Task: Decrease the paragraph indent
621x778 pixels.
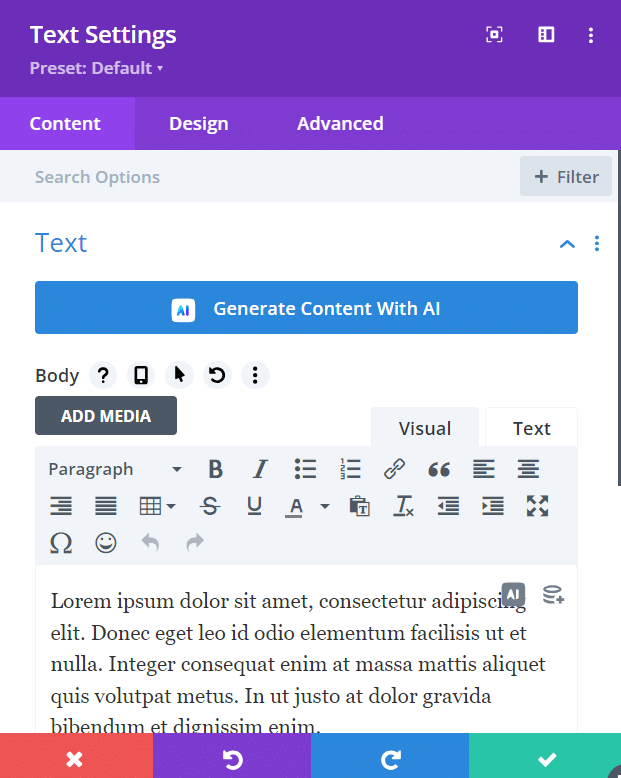Action: click(448, 506)
